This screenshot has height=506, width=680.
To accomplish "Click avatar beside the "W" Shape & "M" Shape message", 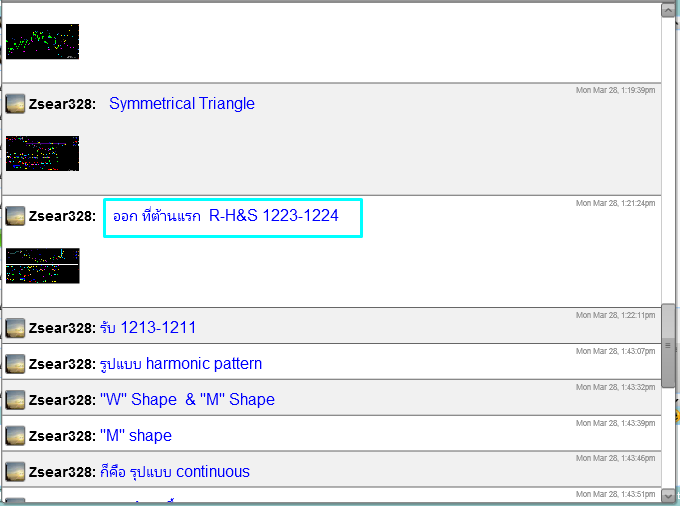I will coord(15,400).
